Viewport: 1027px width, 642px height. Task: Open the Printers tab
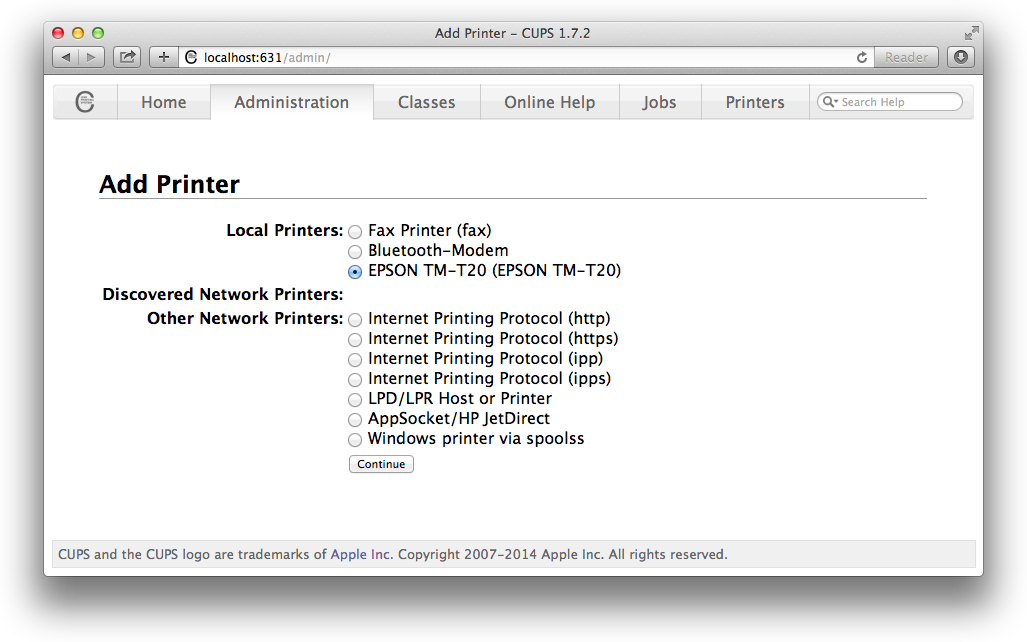point(755,102)
